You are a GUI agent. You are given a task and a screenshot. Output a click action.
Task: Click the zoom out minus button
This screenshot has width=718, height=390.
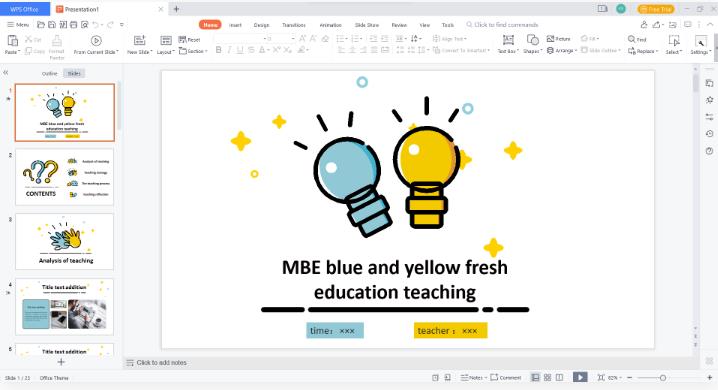tap(629, 378)
